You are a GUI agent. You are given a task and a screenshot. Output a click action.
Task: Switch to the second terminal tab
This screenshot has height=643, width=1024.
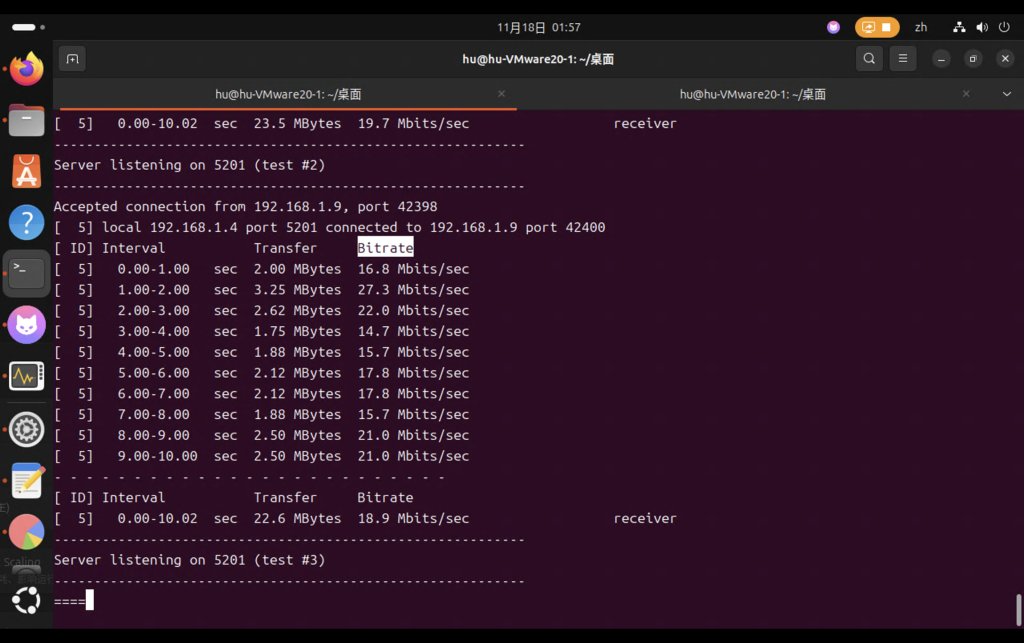752,94
